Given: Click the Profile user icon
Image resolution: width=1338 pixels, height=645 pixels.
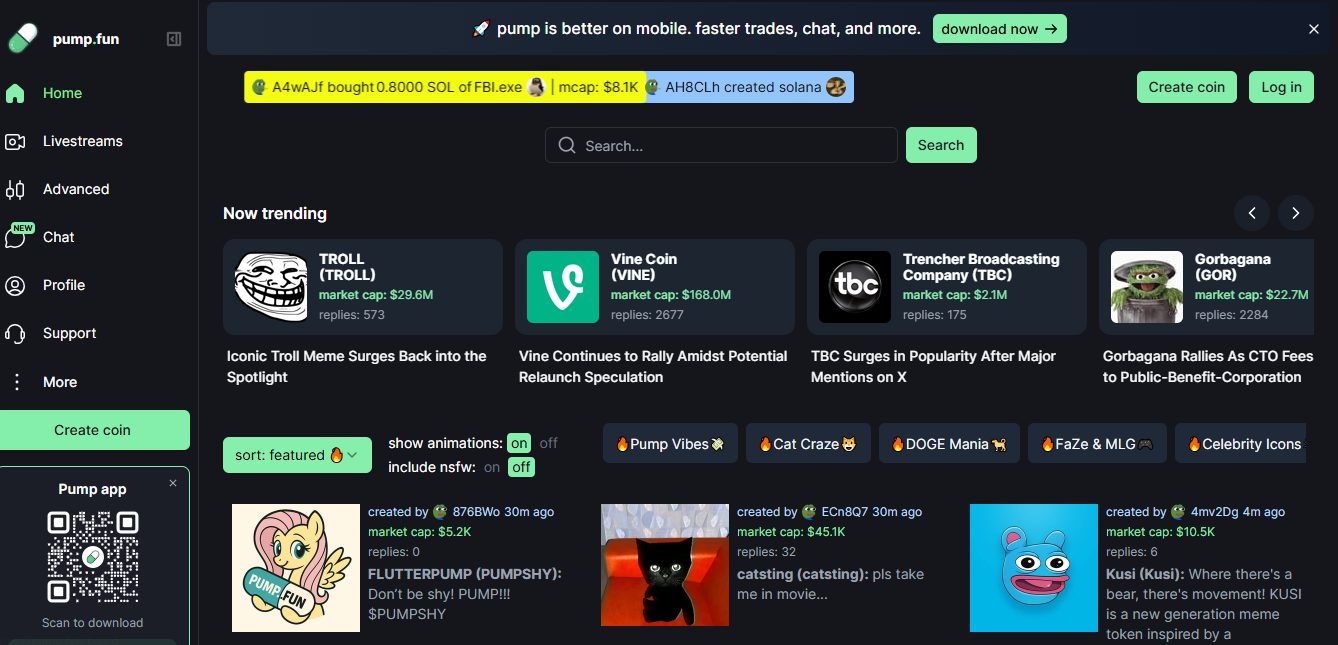Looking at the screenshot, I should click(x=15, y=285).
